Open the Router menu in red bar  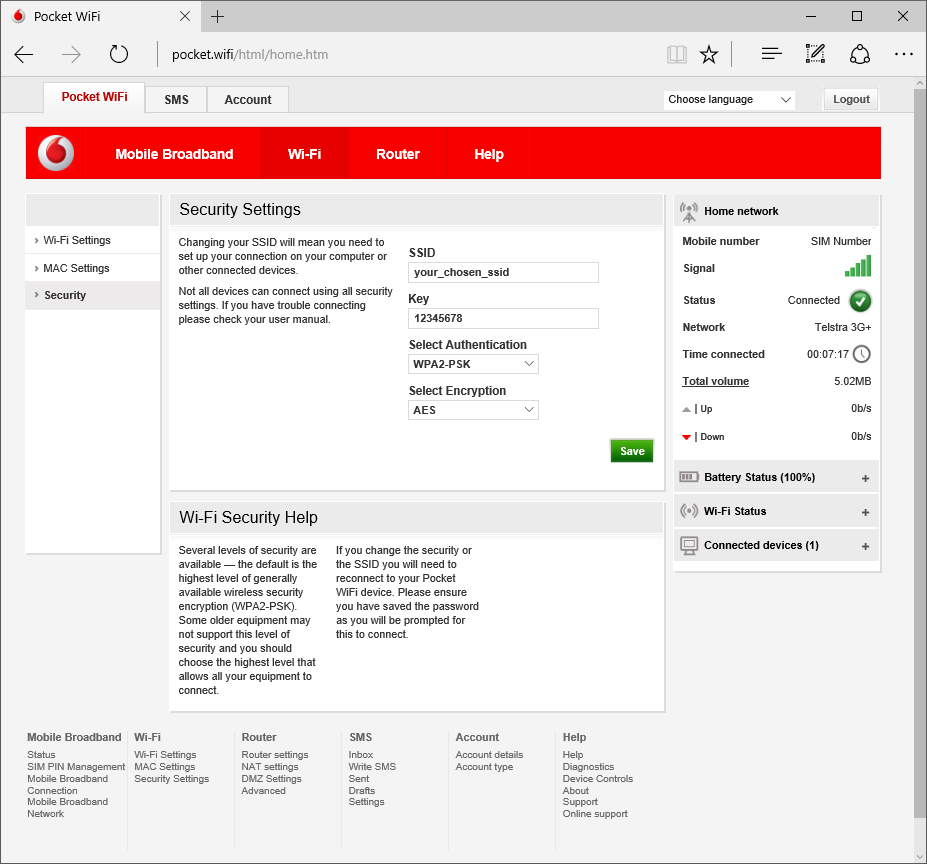397,154
